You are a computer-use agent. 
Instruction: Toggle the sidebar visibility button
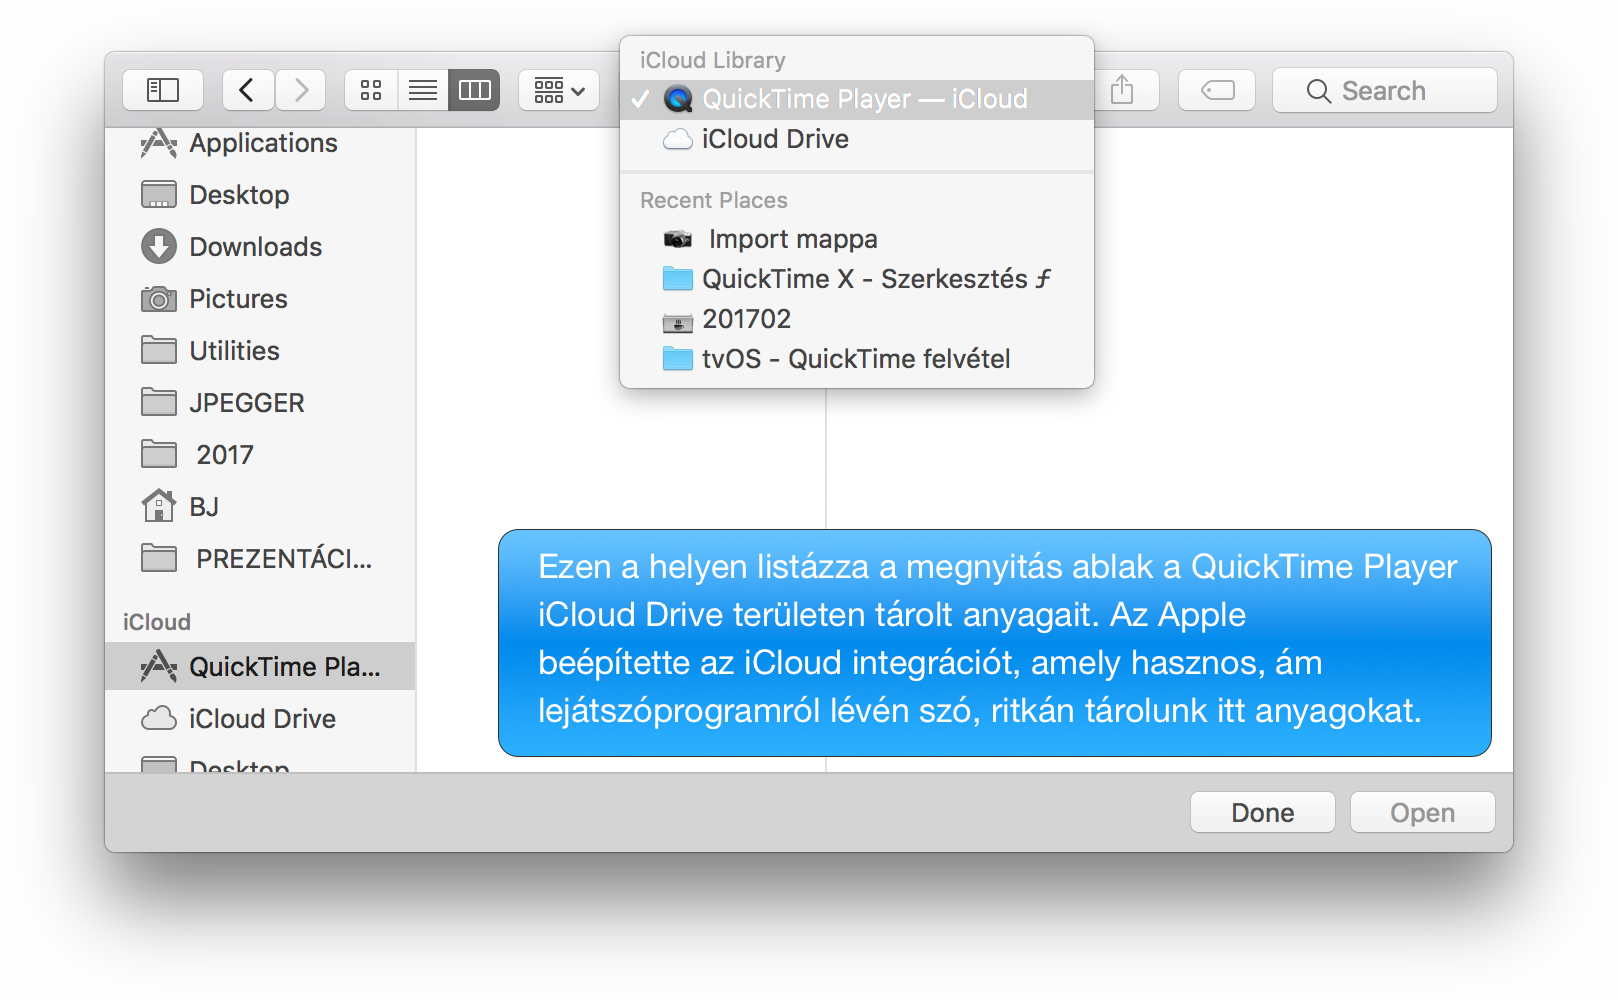[x=163, y=90]
